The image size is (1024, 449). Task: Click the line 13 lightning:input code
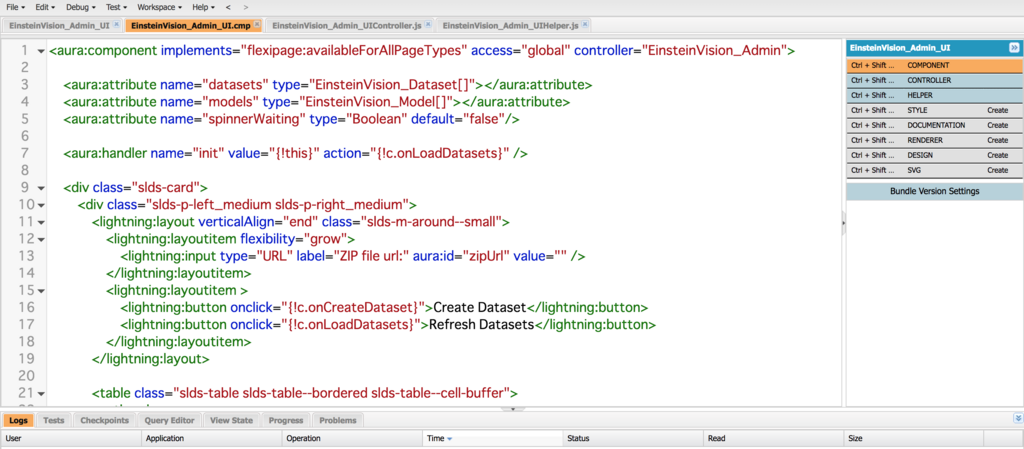click(x=353, y=256)
